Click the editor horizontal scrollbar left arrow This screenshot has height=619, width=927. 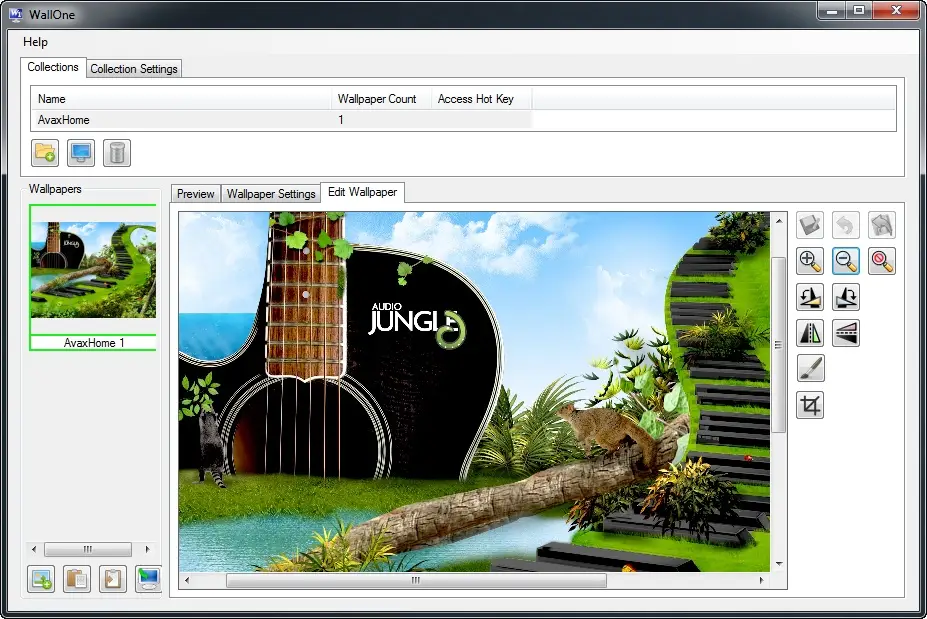coord(187,581)
